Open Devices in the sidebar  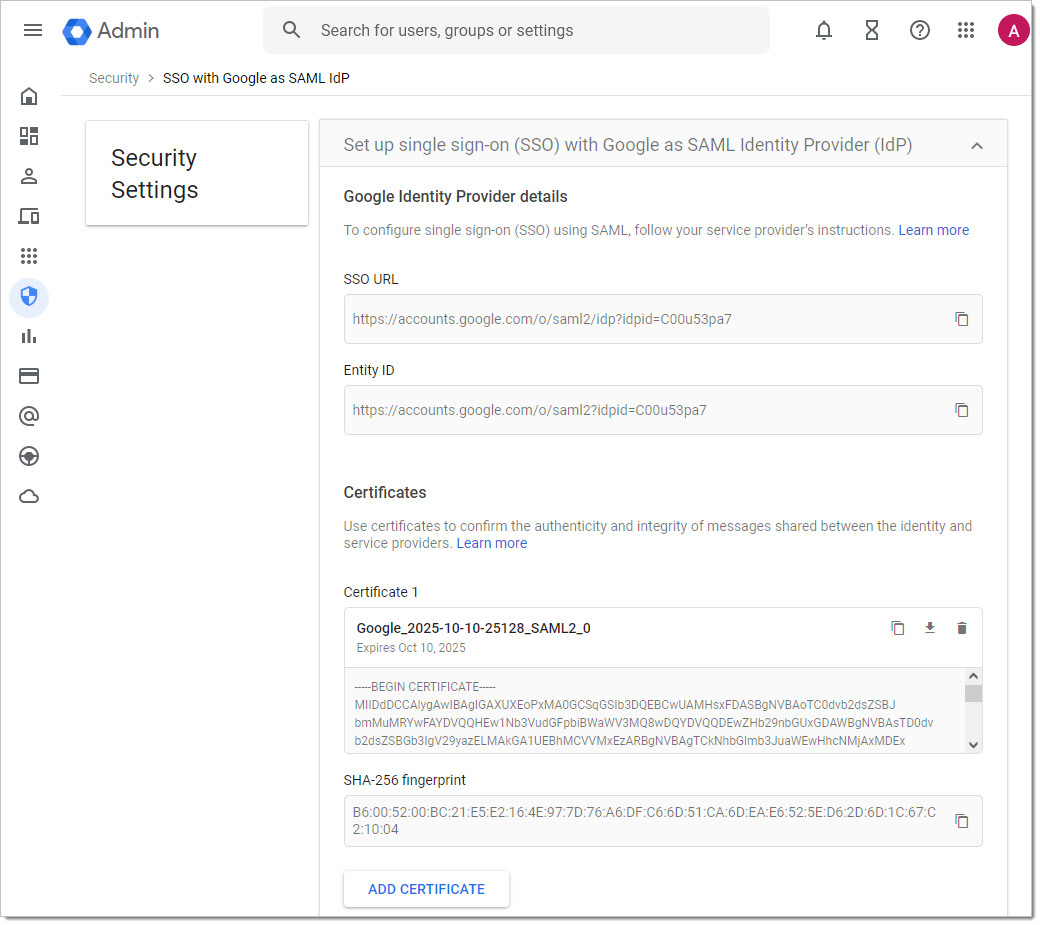tap(29, 216)
